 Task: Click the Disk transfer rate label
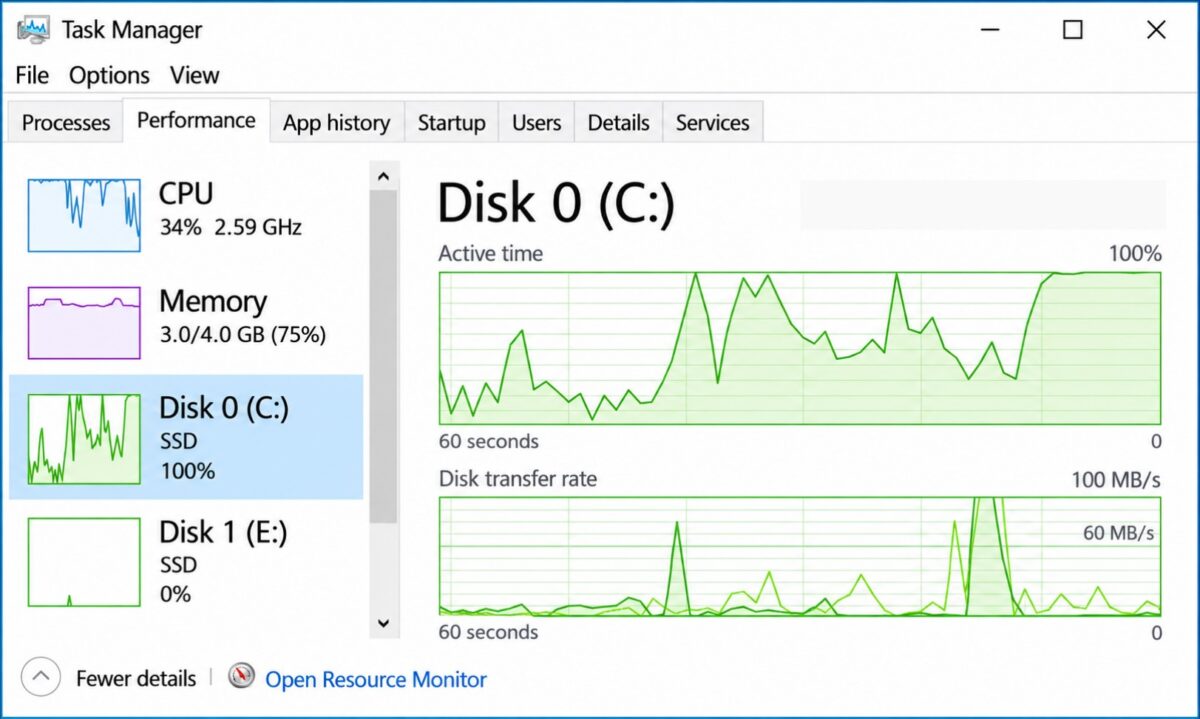coord(518,479)
